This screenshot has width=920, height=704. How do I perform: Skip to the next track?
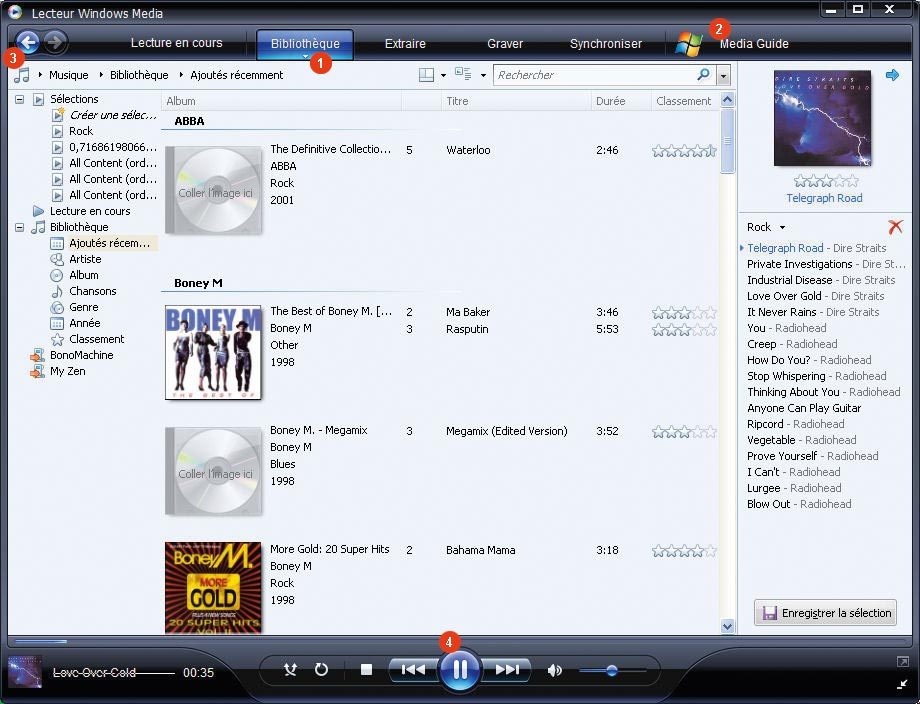pyautogui.click(x=508, y=670)
